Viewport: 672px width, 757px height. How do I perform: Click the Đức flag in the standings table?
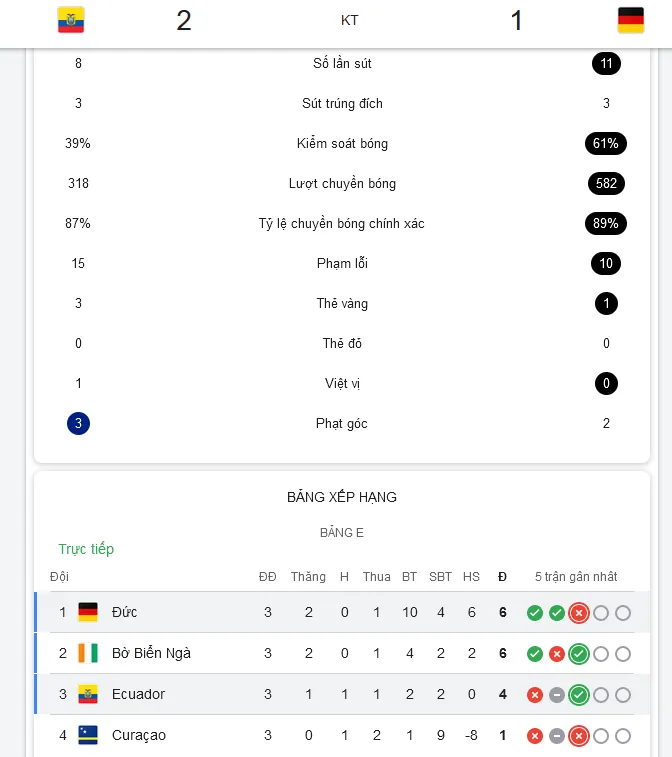[x=88, y=612]
